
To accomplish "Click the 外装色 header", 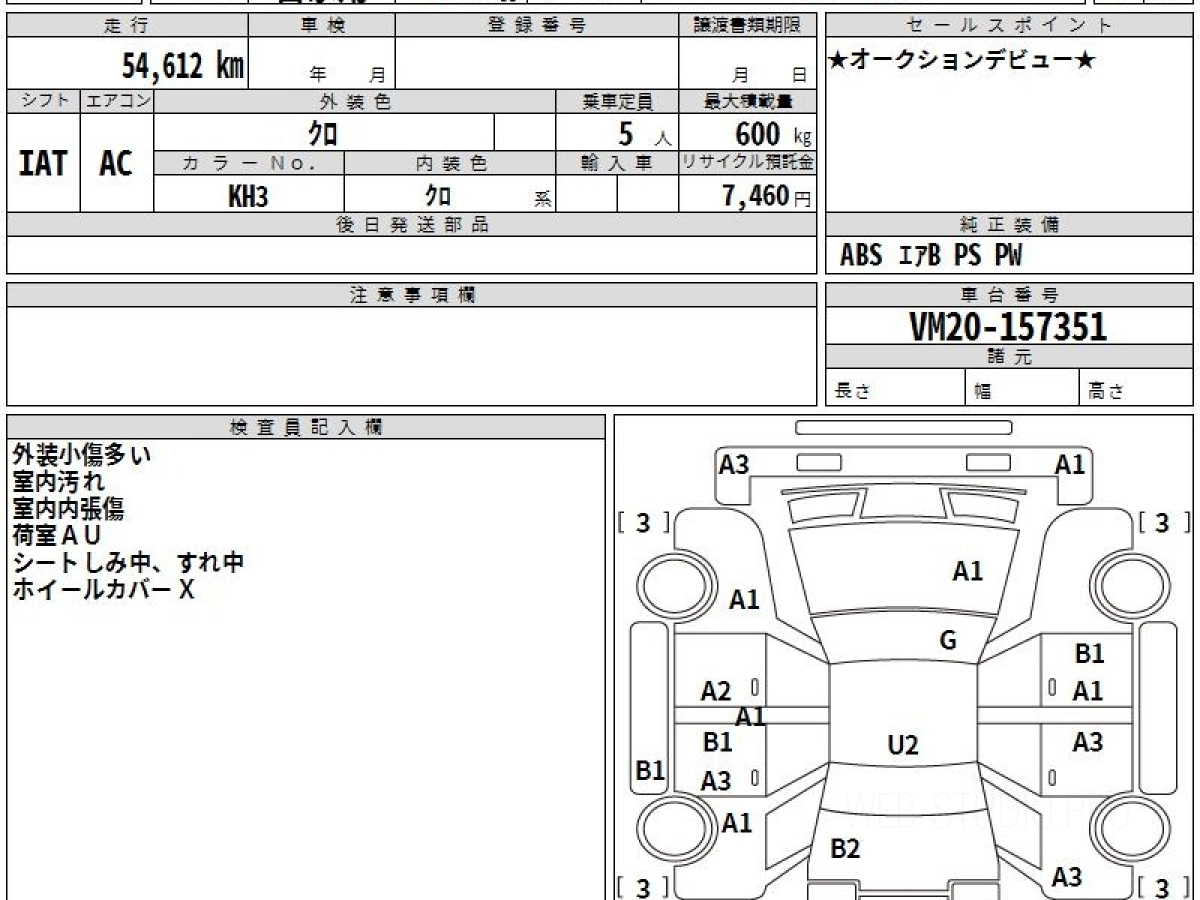I will click(355, 101).
